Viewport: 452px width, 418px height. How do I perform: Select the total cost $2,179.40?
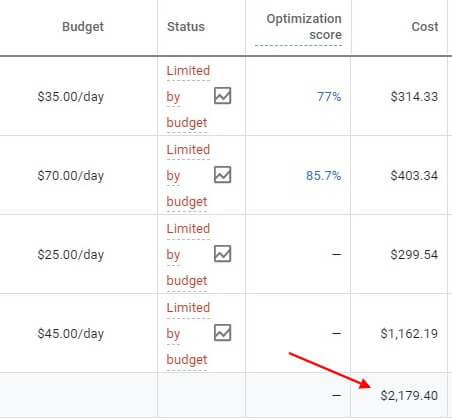tap(409, 396)
